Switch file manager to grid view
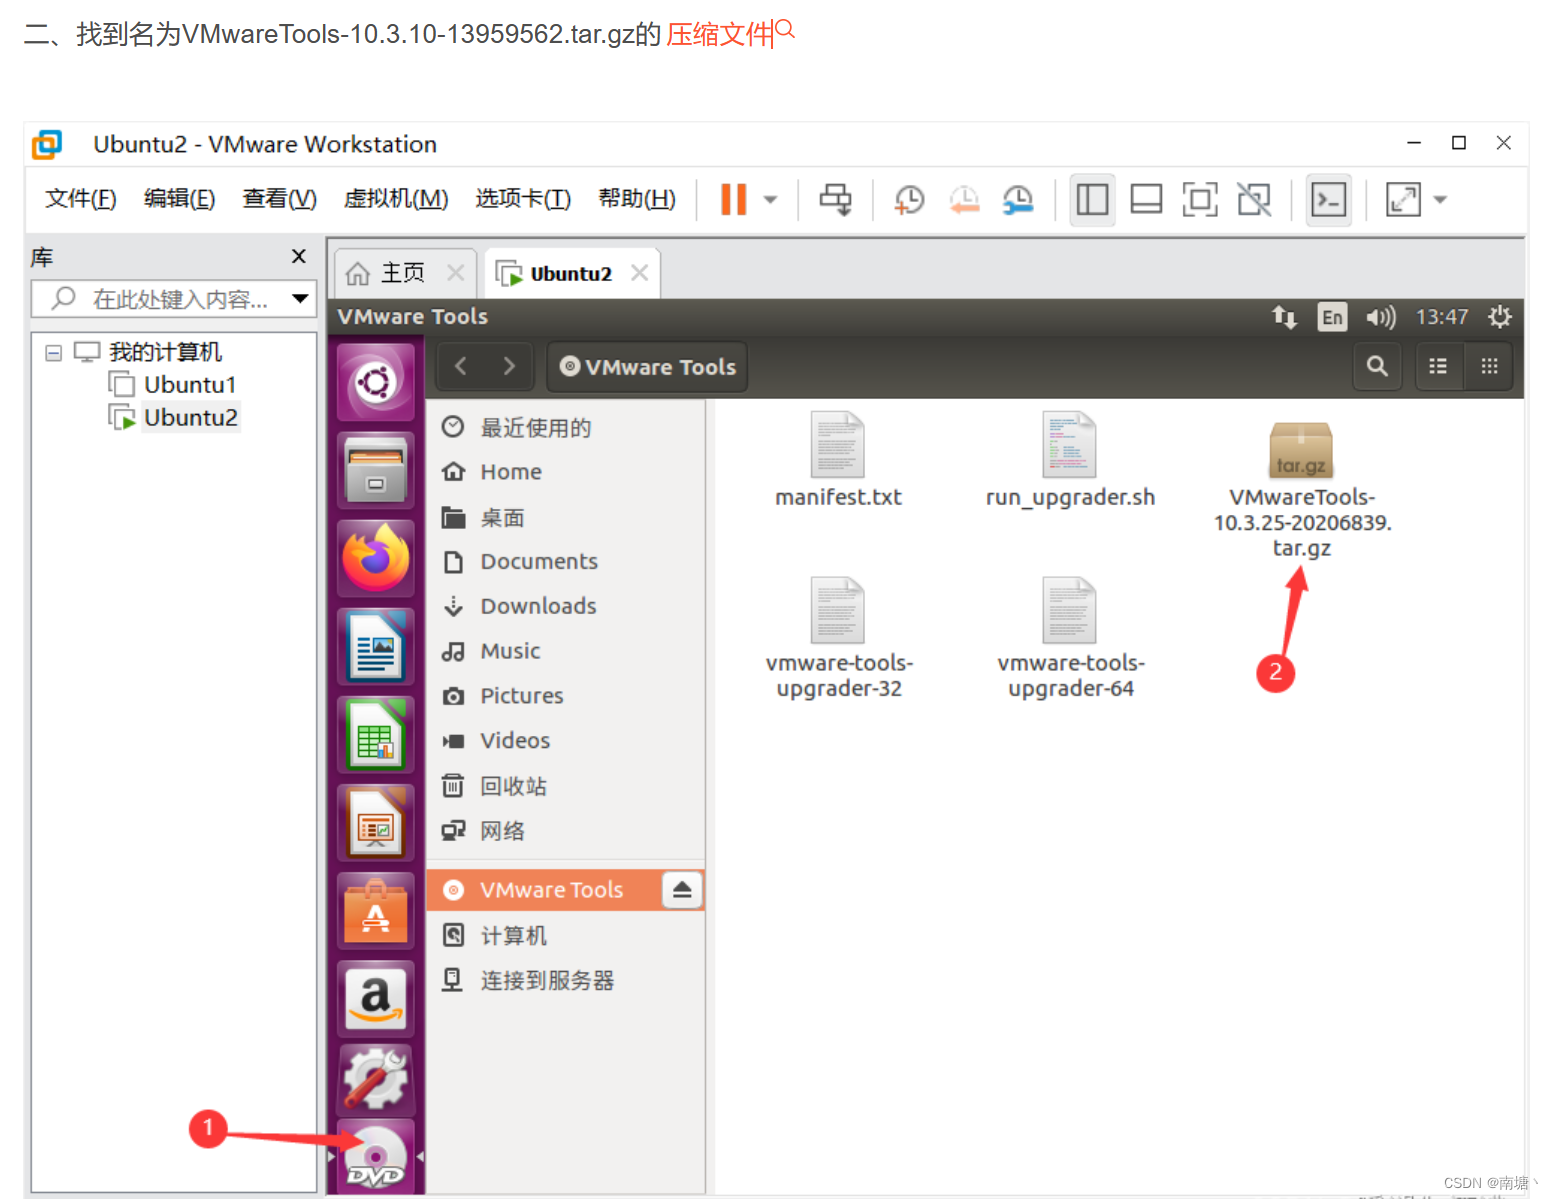1553x1199 pixels. click(1489, 366)
